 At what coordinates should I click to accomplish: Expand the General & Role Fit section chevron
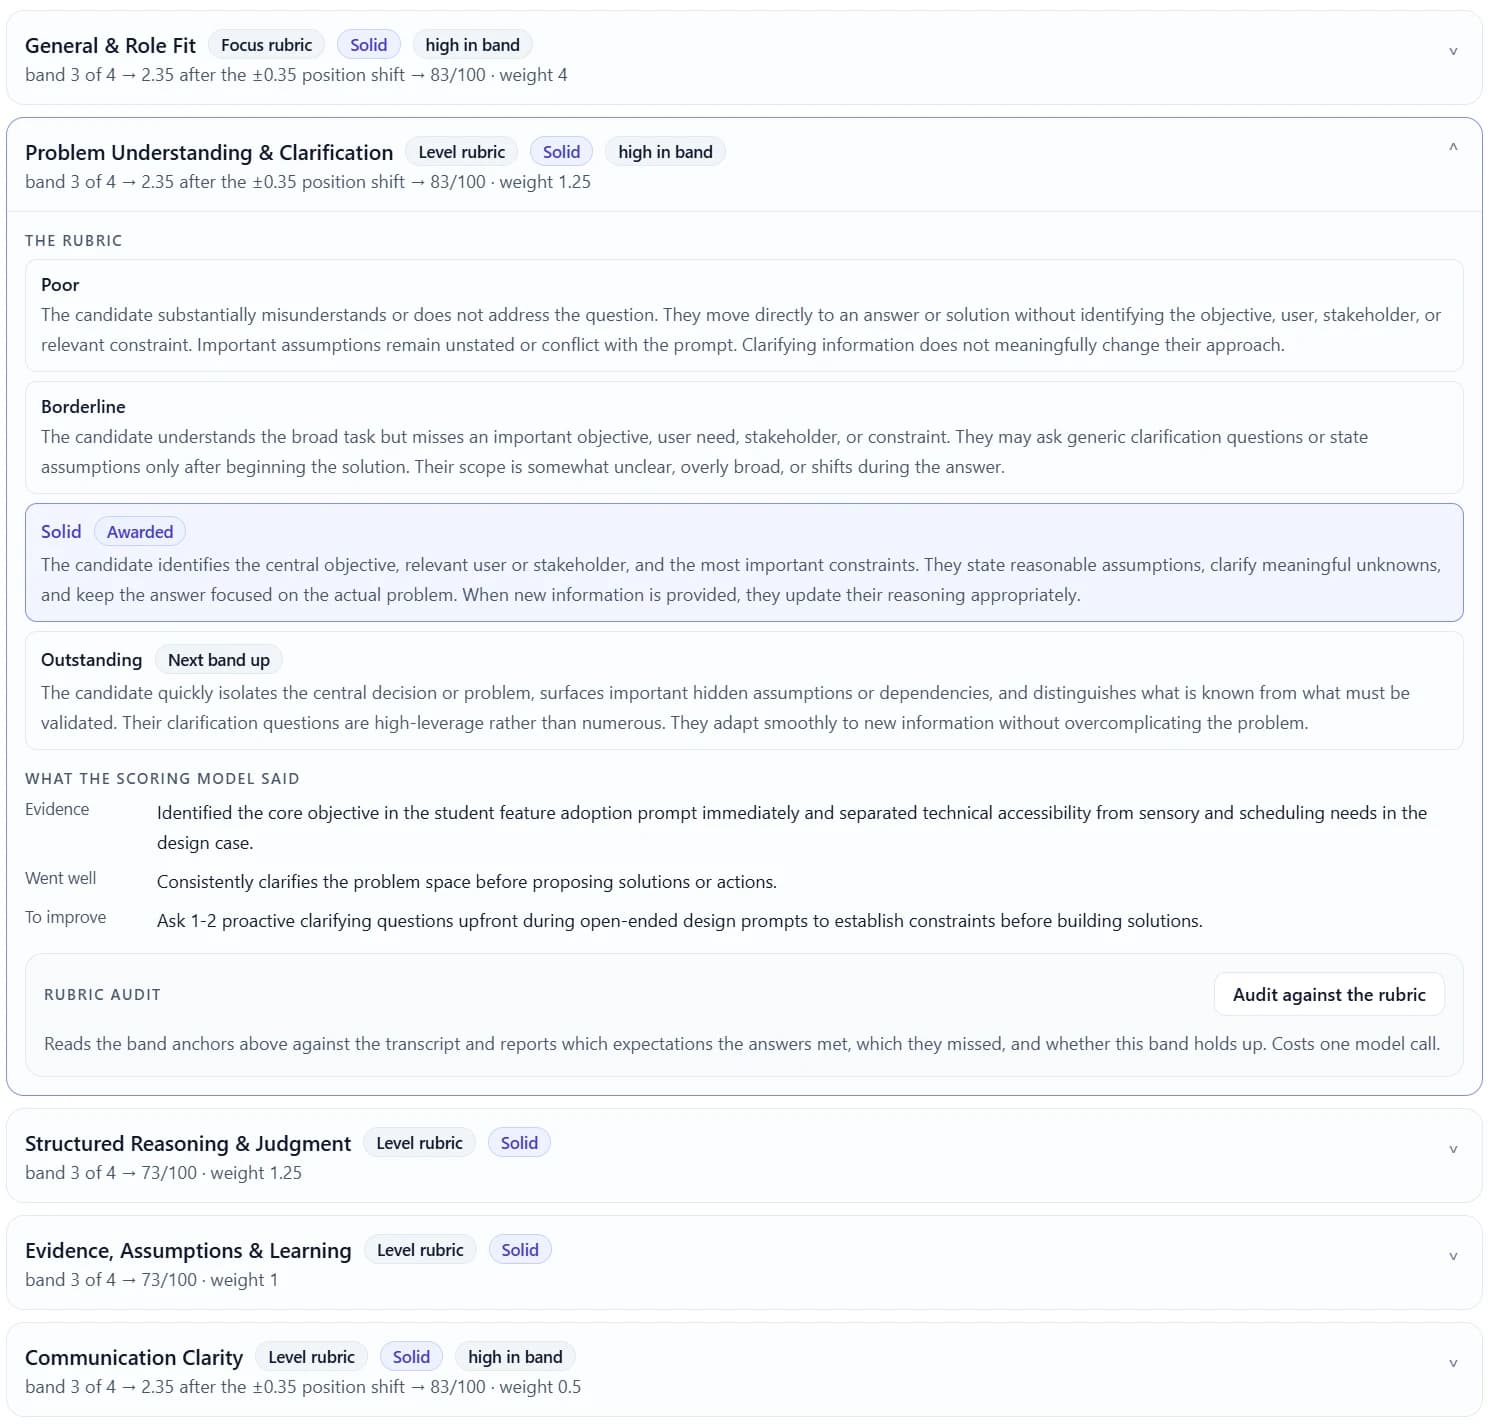[x=1453, y=51]
